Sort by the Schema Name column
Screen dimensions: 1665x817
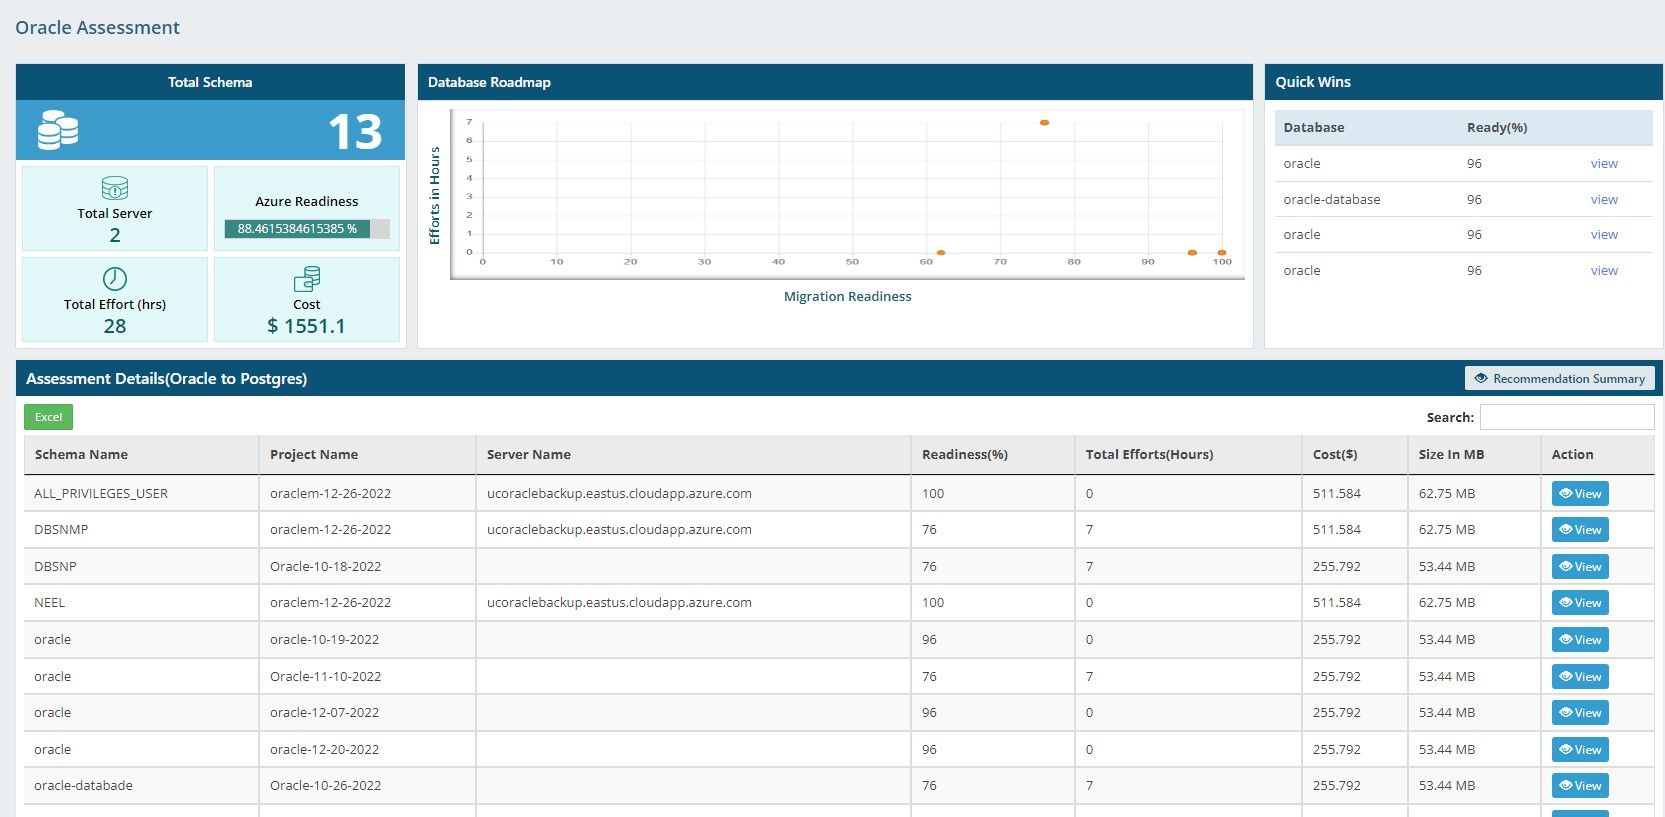(x=141, y=454)
